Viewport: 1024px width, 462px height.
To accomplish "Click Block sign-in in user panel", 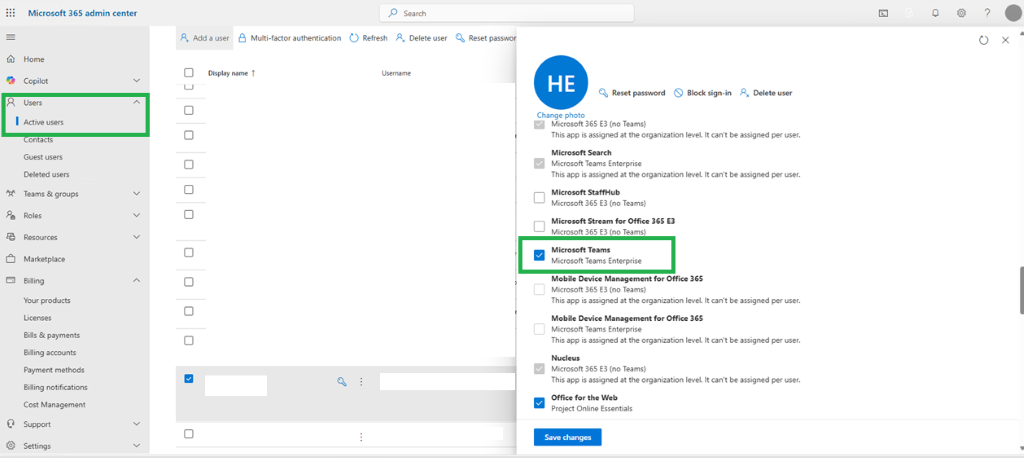I will (x=703, y=93).
